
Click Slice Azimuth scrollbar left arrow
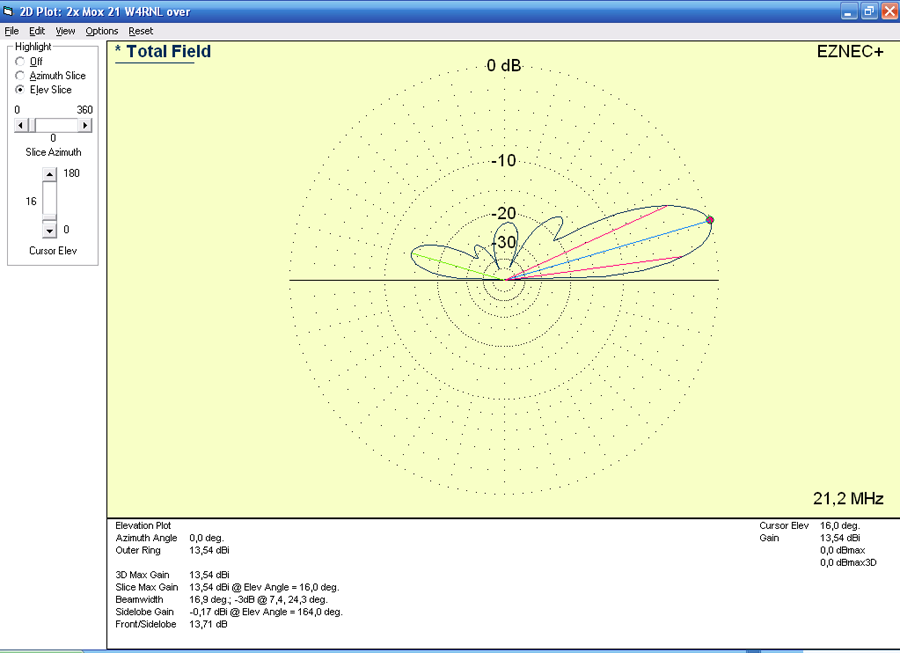tap(21, 125)
